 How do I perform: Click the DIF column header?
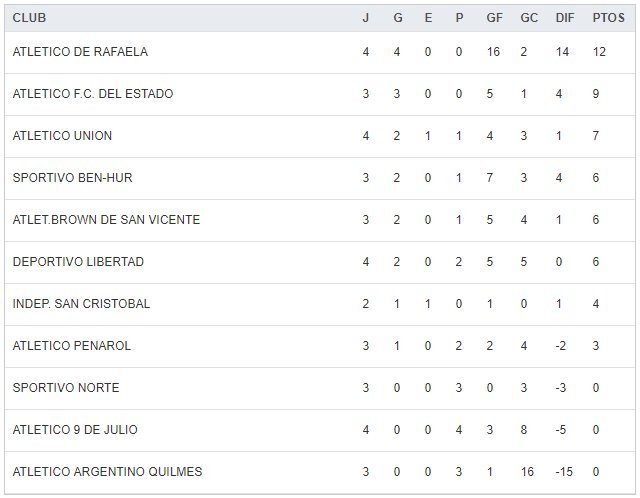coord(563,17)
